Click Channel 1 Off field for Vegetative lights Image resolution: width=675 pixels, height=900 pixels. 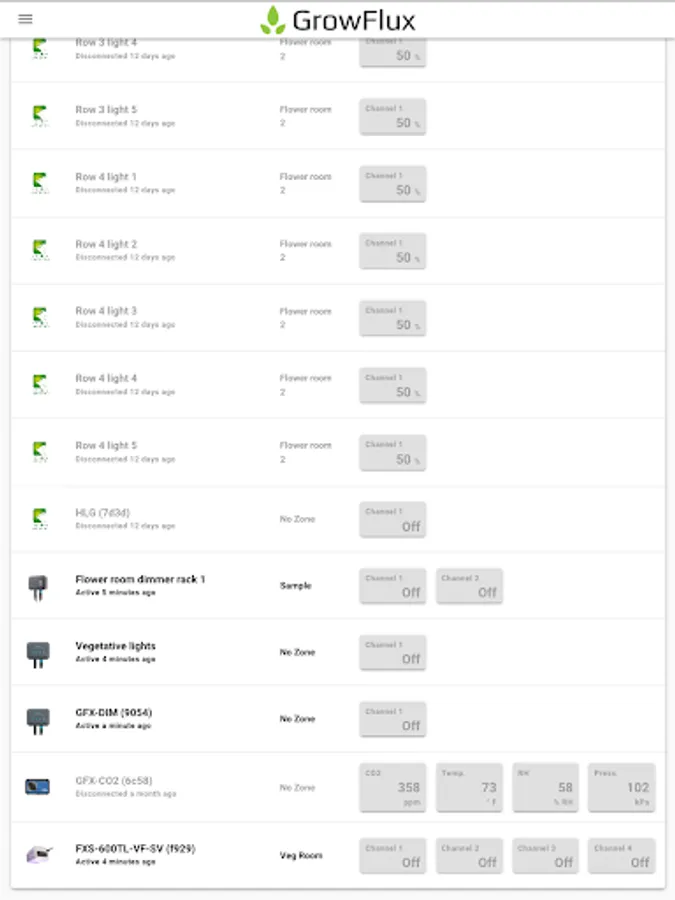click(x=393, y=653)
